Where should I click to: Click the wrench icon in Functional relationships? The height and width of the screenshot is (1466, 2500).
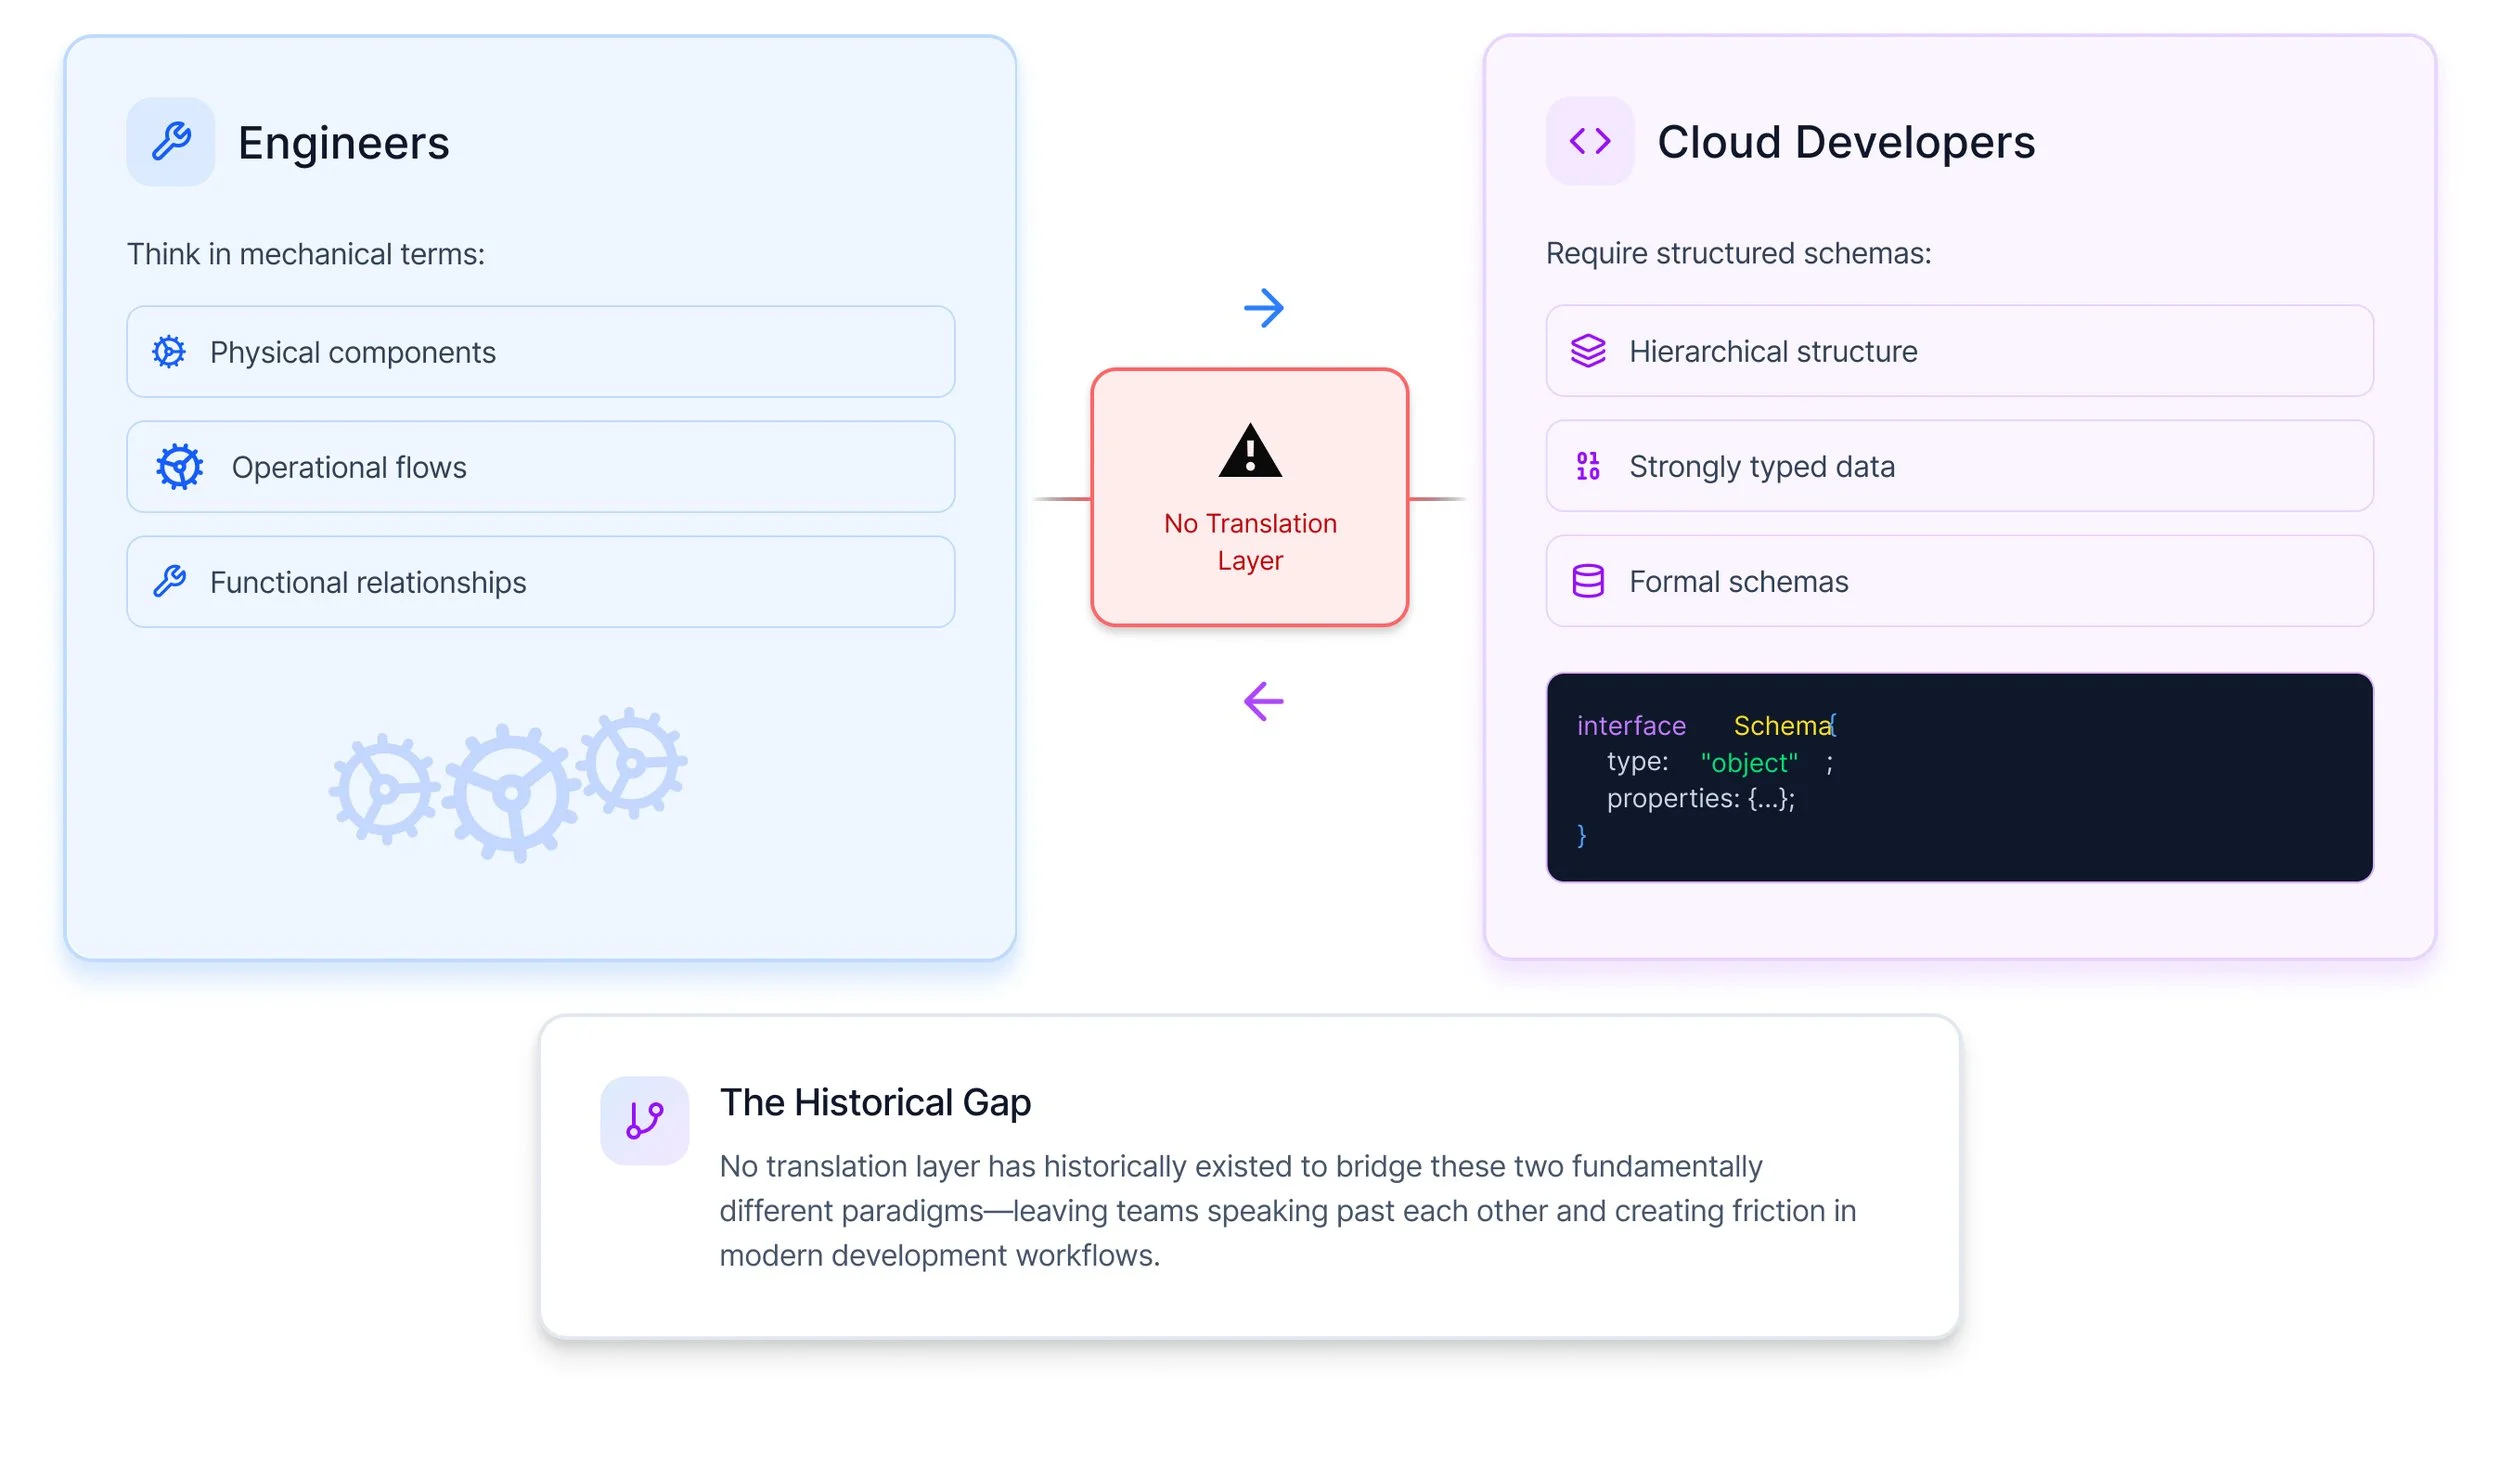coord(169,582)
